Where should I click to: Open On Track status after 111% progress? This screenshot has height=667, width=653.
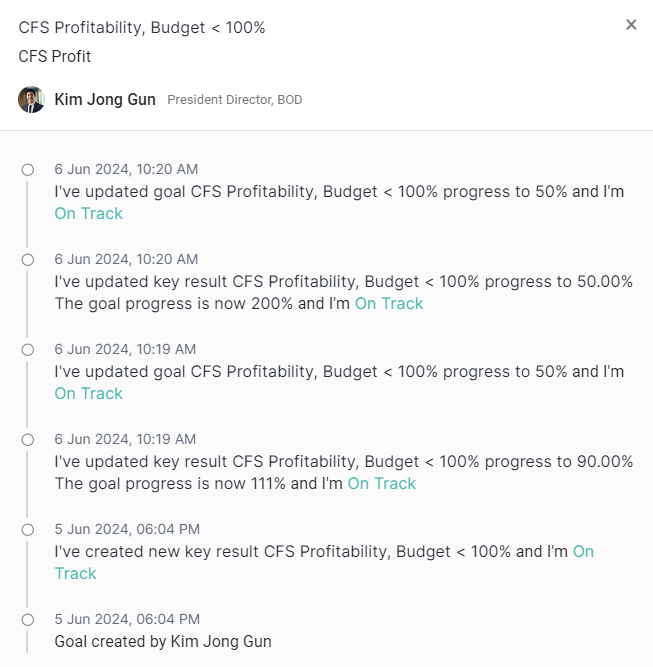[x=381, y=483]
